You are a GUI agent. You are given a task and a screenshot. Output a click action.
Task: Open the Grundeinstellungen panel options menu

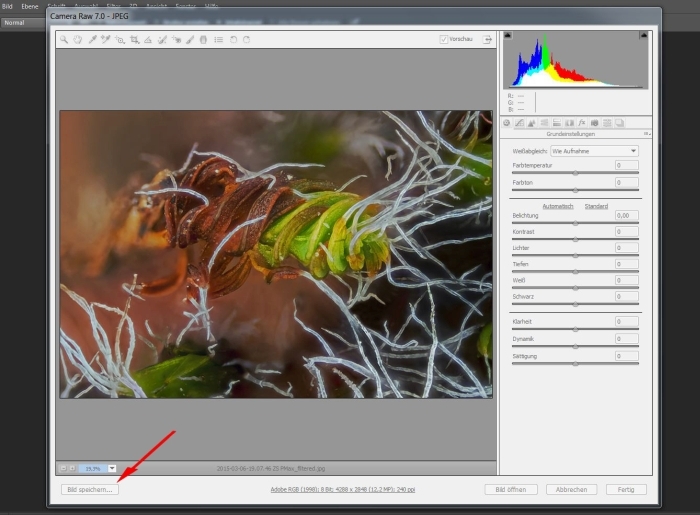click(646, 133)
